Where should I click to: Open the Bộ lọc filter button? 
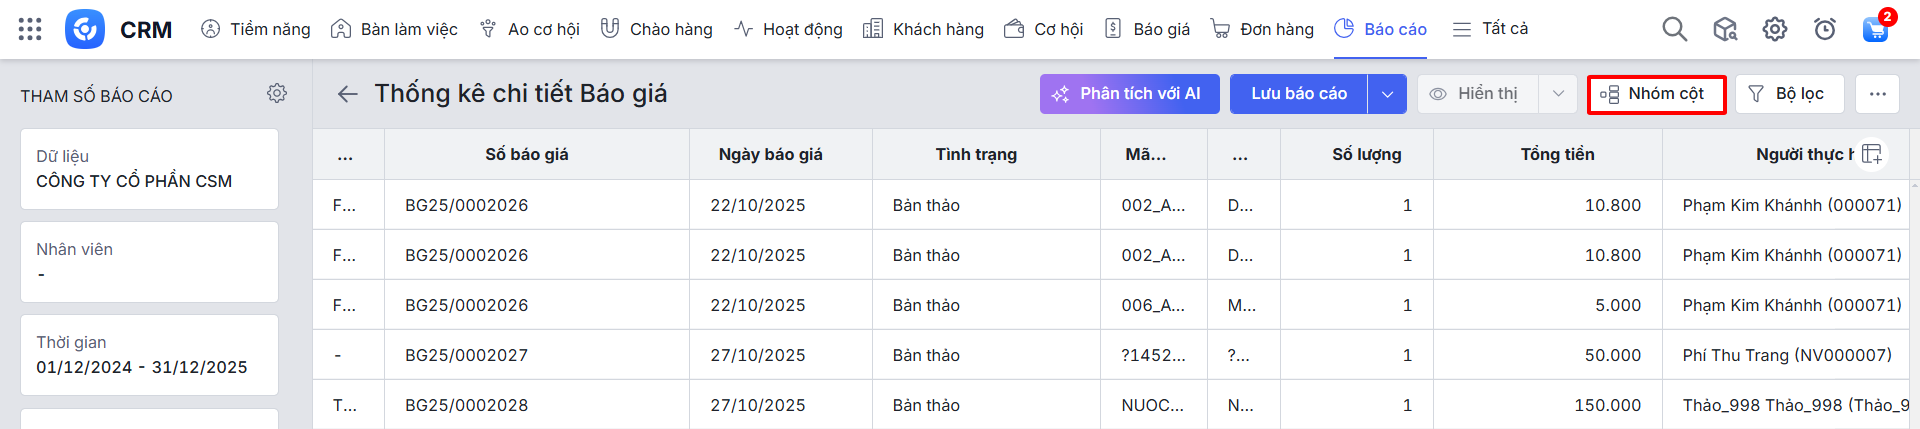pos(1787,94)
